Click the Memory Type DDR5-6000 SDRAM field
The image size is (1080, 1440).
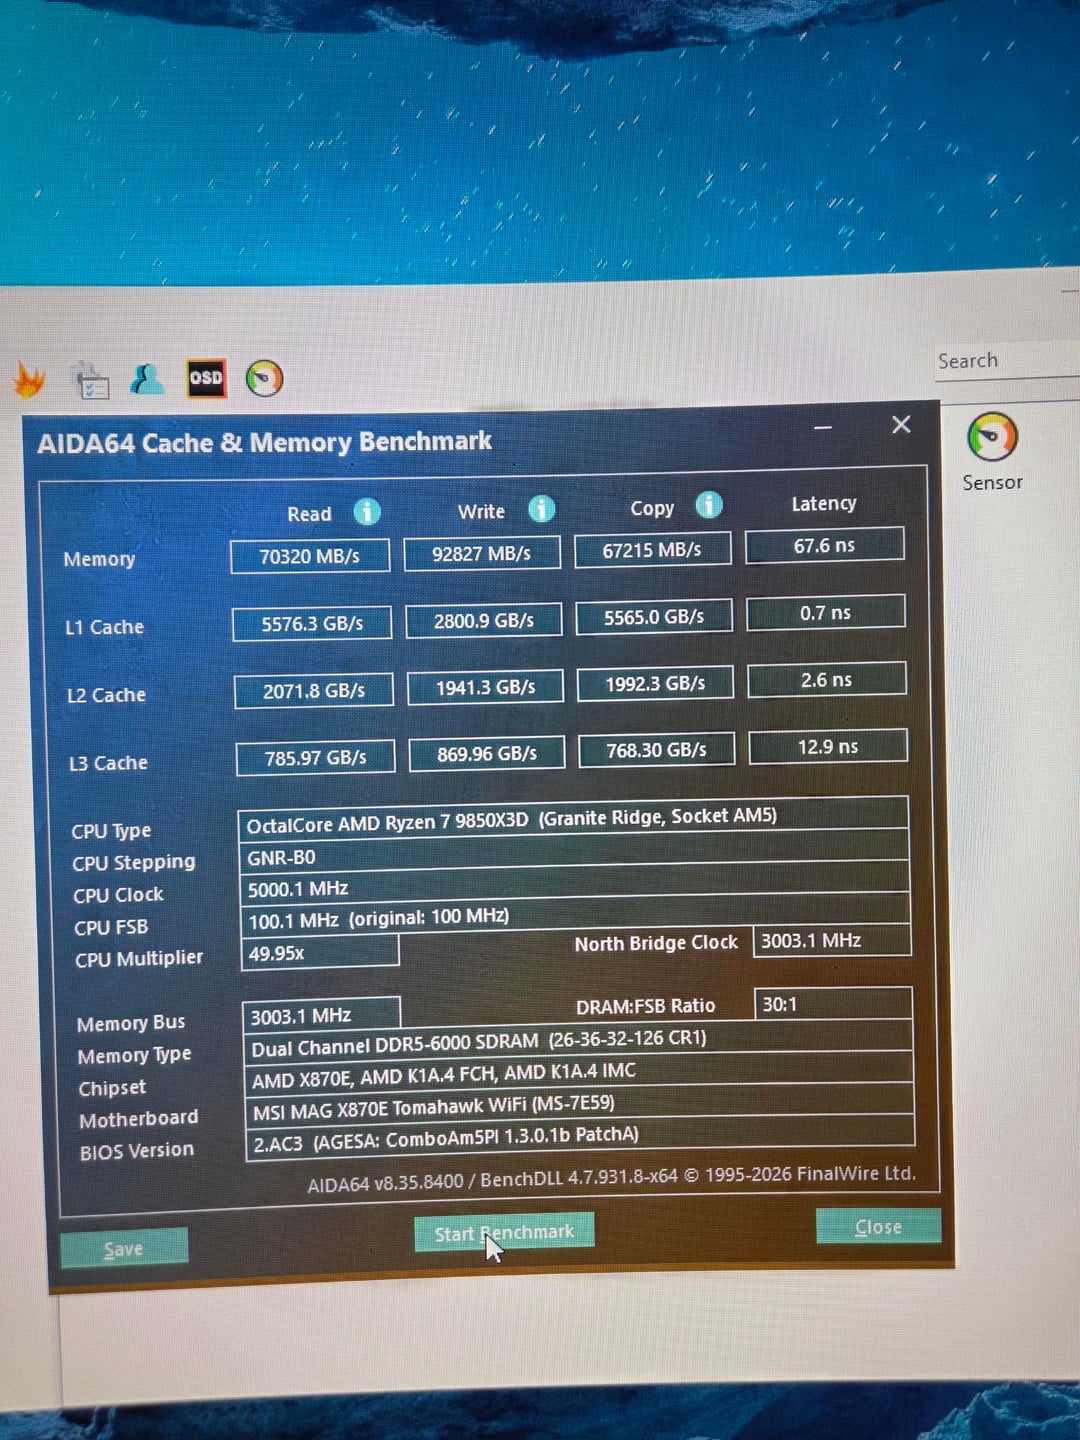click(x=578, y=1043)
